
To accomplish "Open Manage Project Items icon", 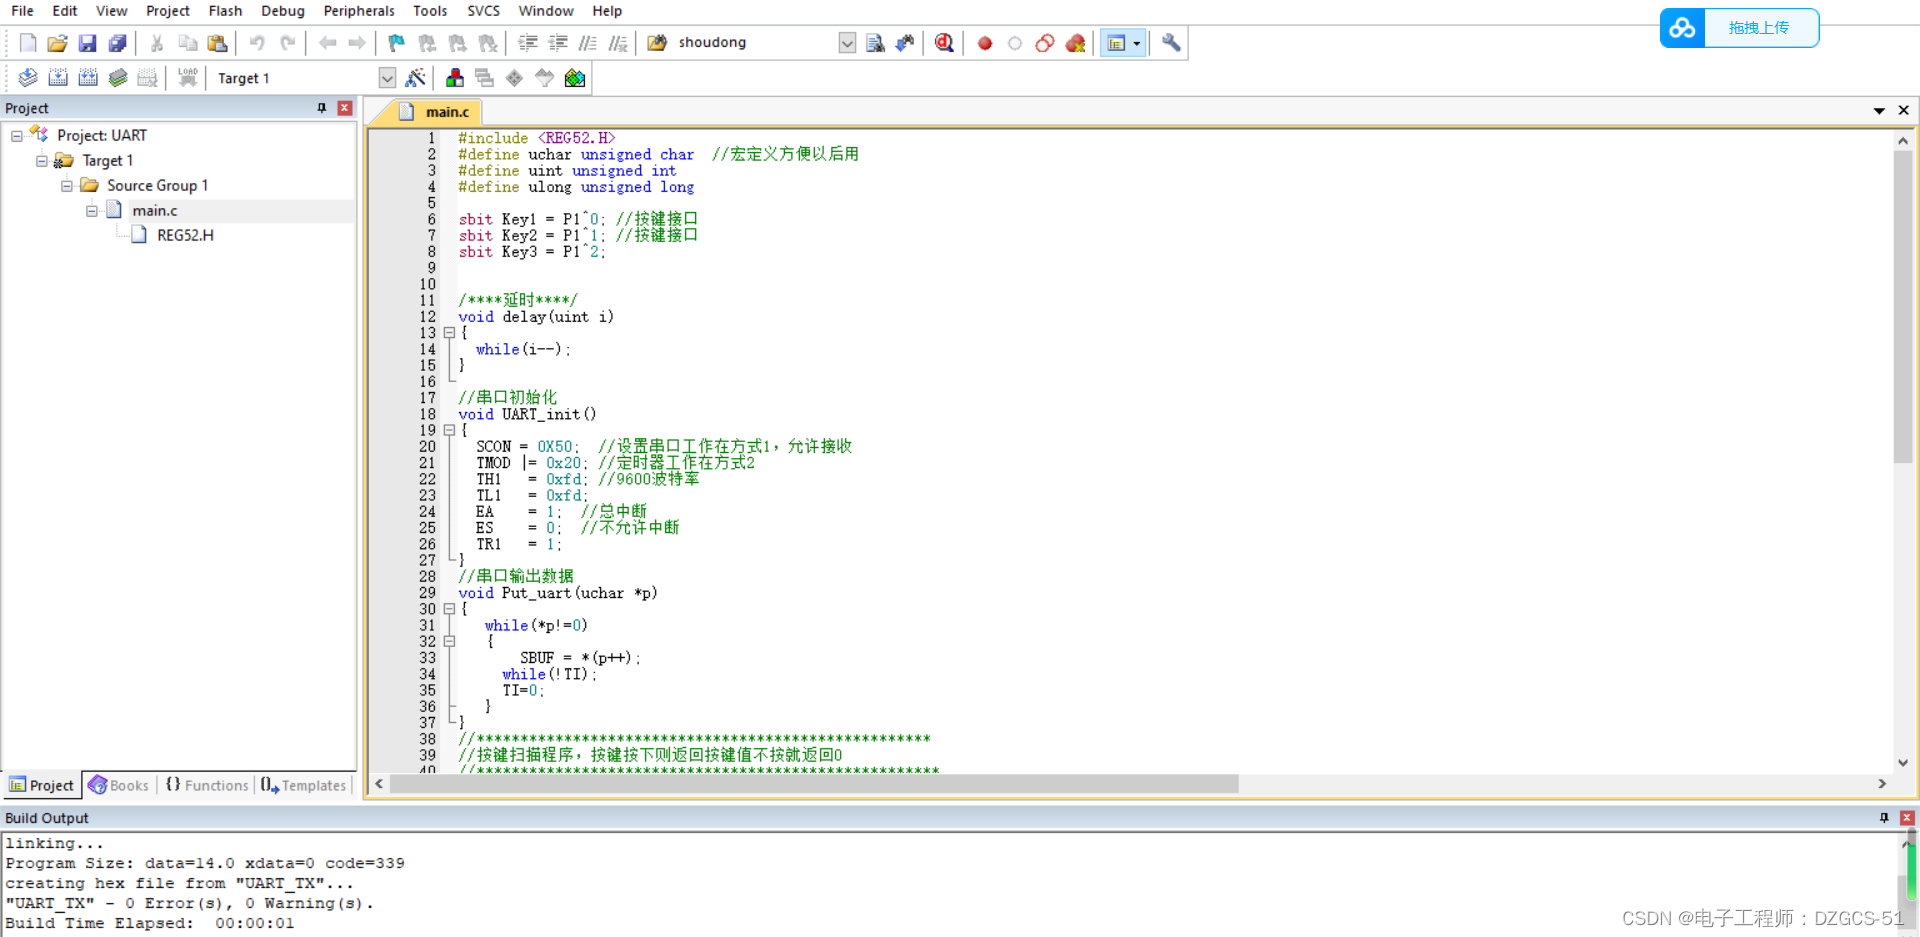I will click(x=455, y=78).
